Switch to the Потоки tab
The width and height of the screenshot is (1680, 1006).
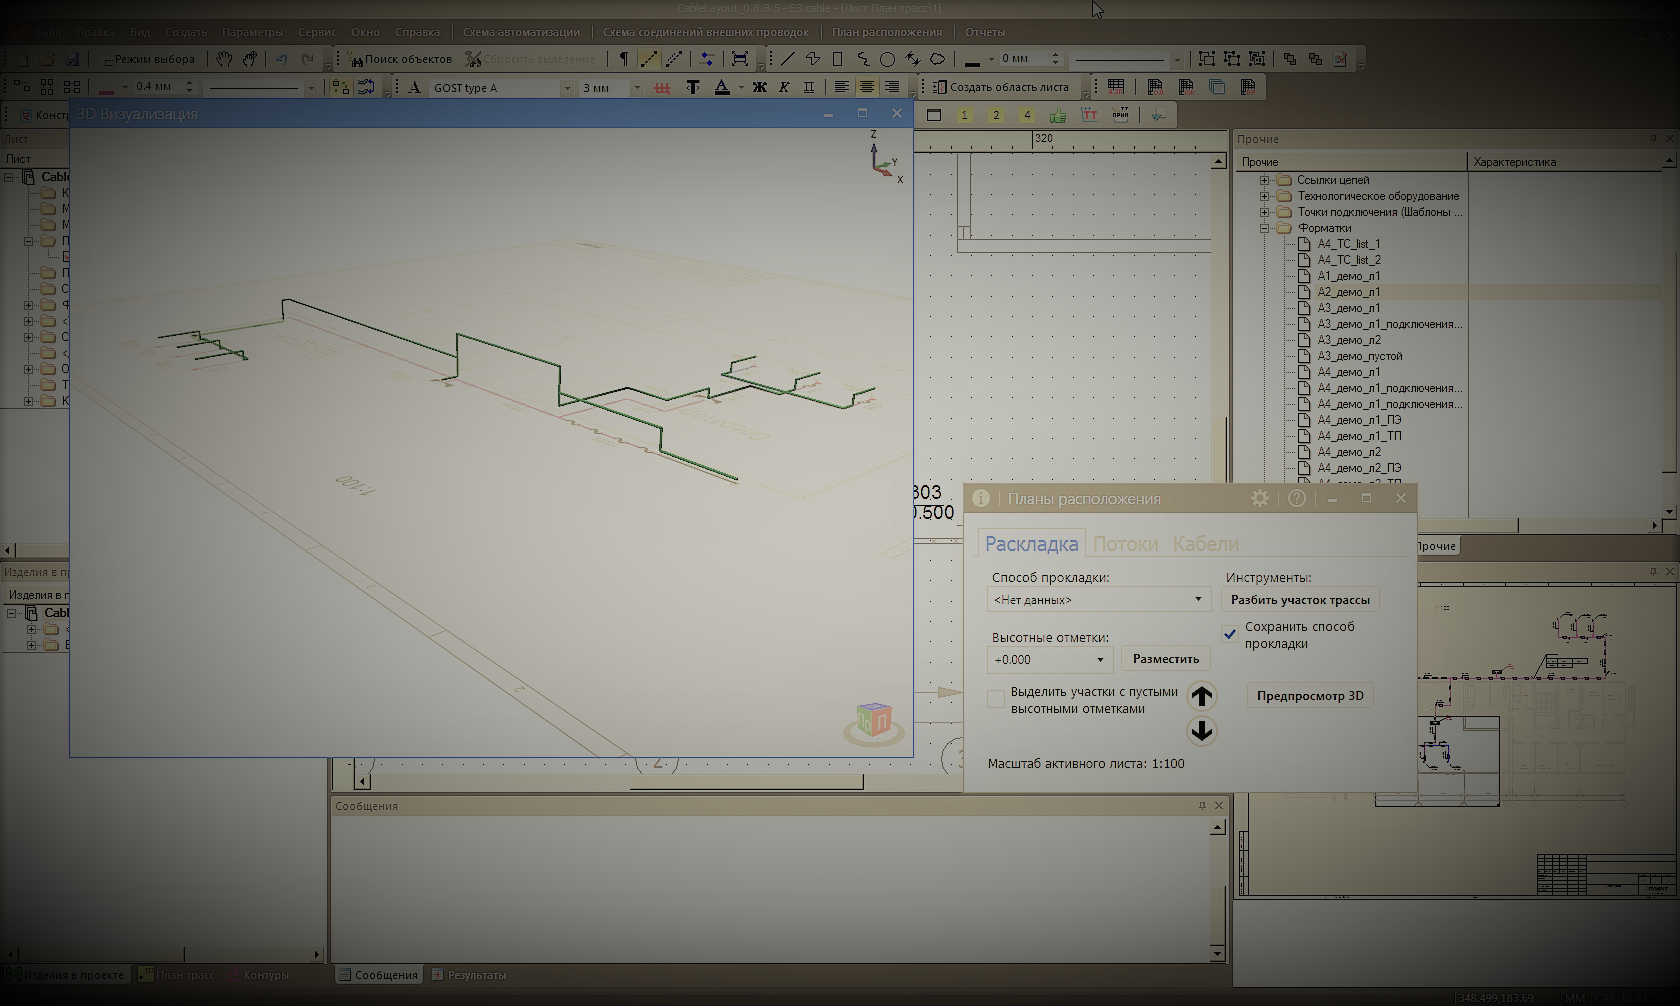[1125, 544]
